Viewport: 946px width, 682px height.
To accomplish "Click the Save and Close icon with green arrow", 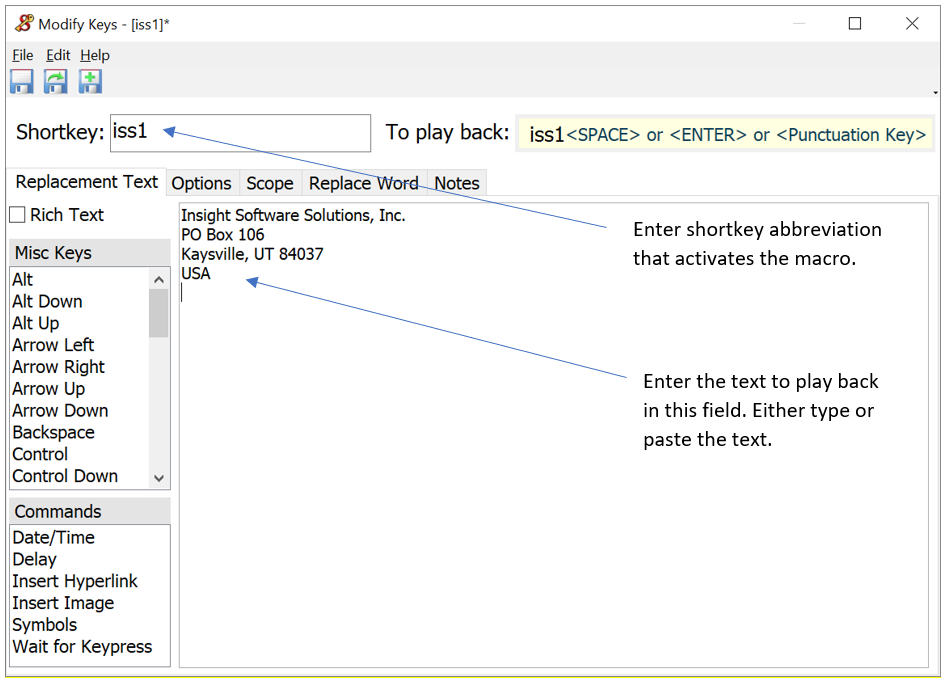I will click(x=56, y=81).
